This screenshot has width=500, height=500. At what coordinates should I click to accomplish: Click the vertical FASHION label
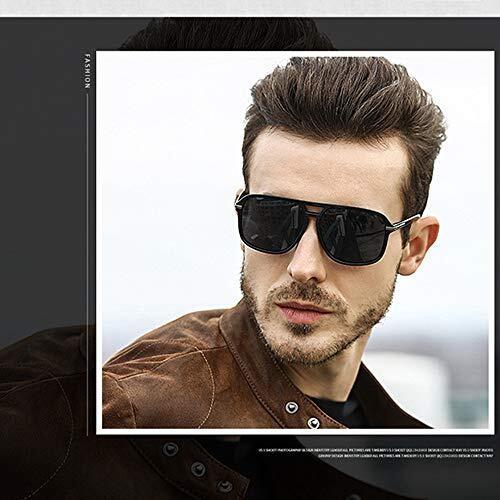(x=87, y=71)
